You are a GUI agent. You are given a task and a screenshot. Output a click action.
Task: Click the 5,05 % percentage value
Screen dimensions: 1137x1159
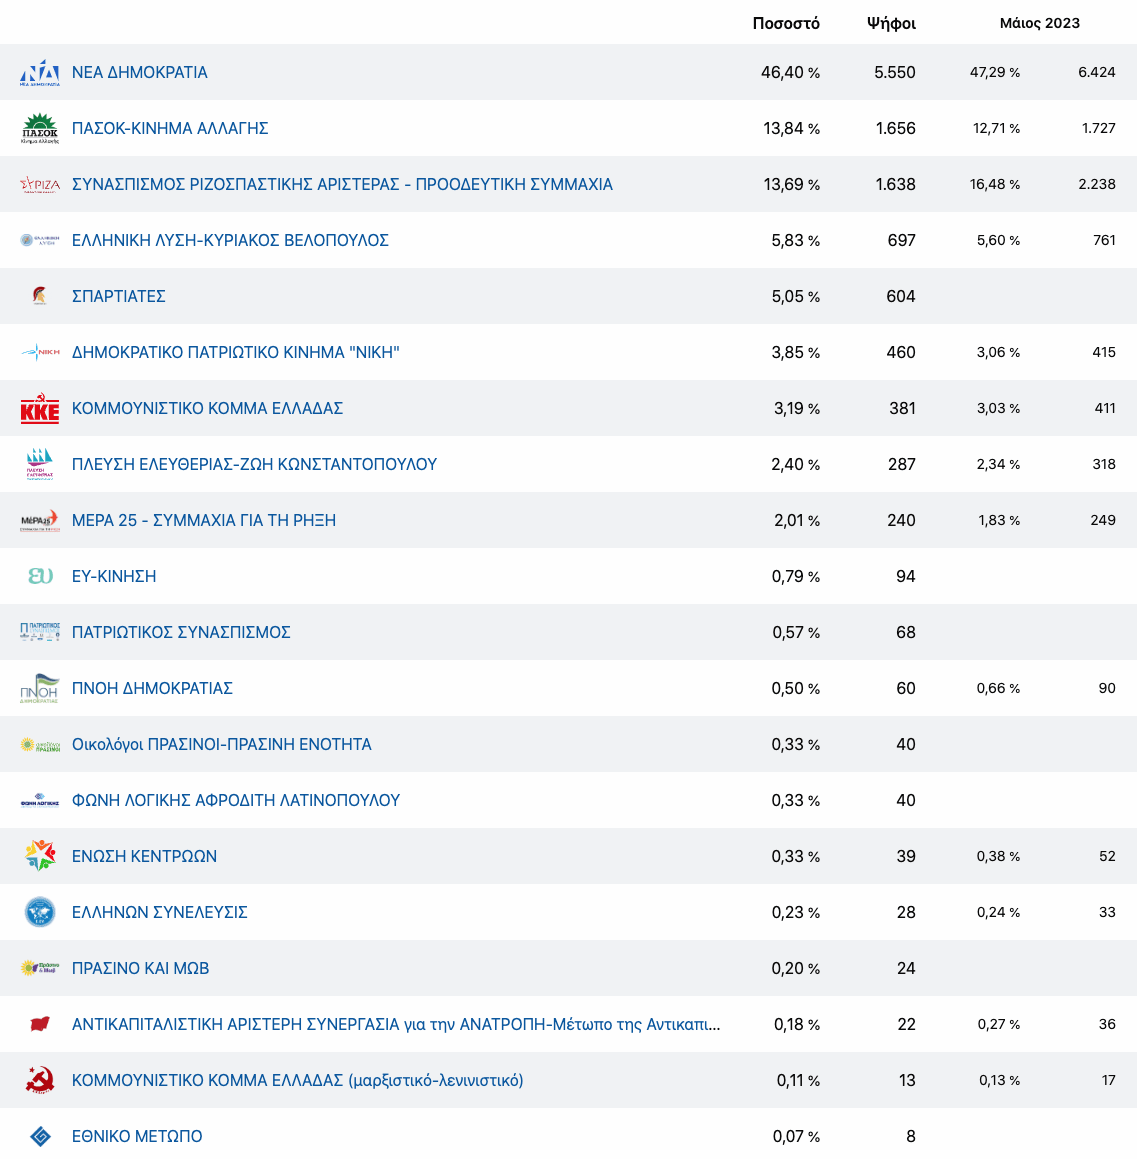click(795, 296)
